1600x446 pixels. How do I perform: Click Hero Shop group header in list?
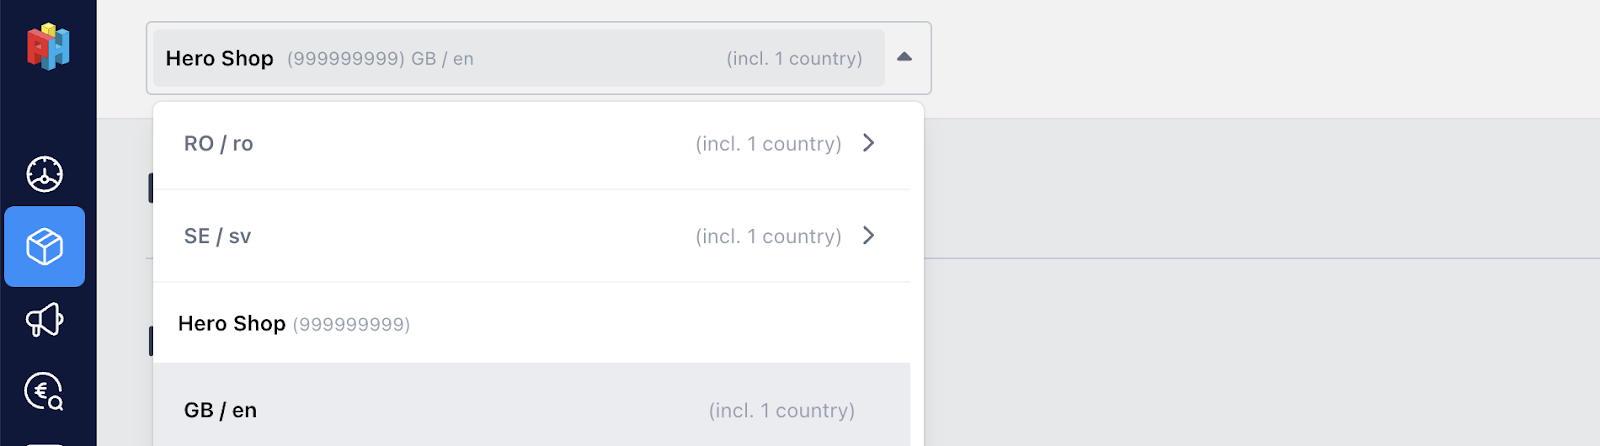coord(532,324)
